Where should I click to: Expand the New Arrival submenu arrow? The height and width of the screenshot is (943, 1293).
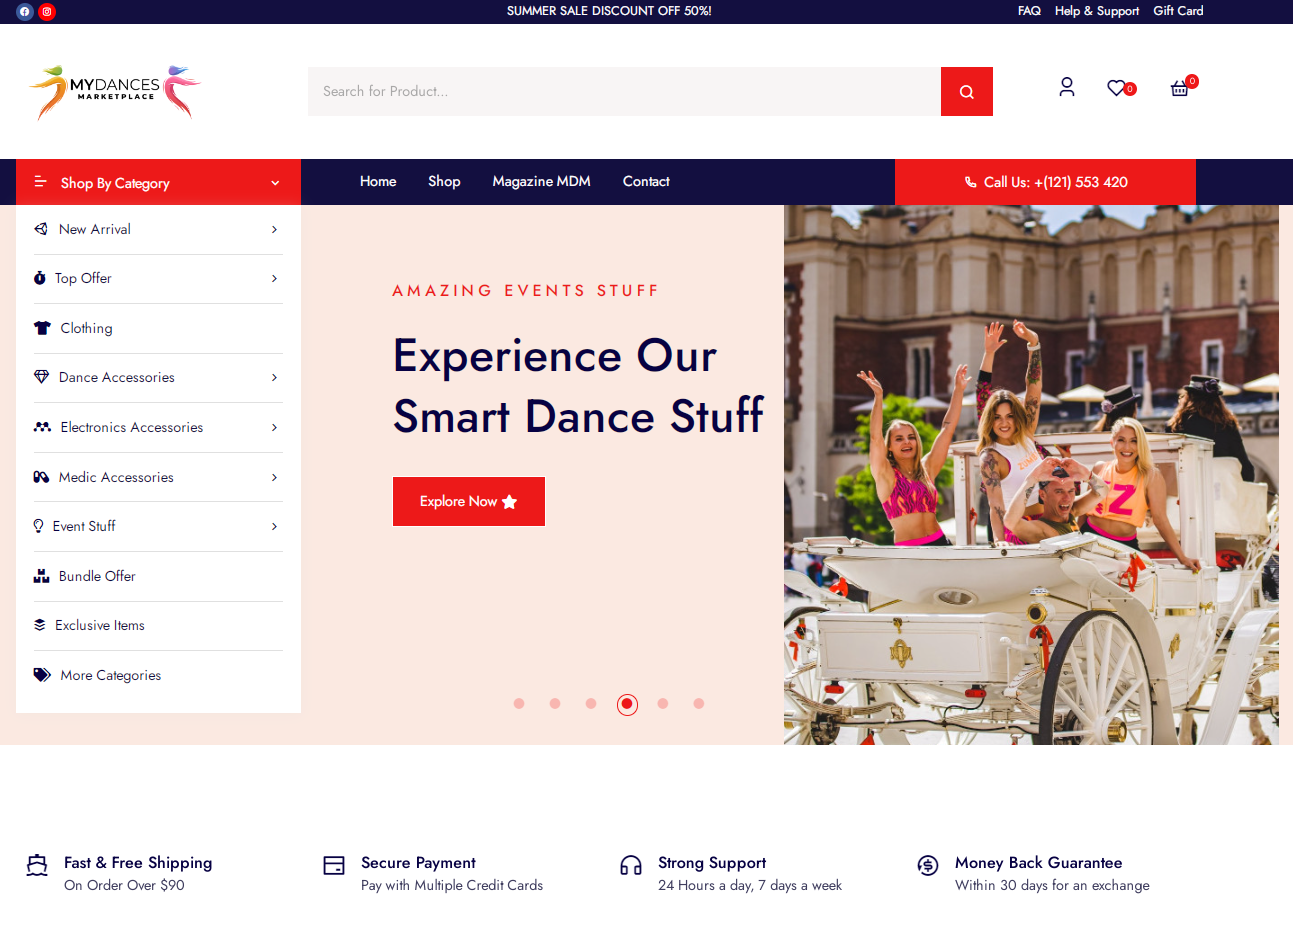[x=274, y=229]
